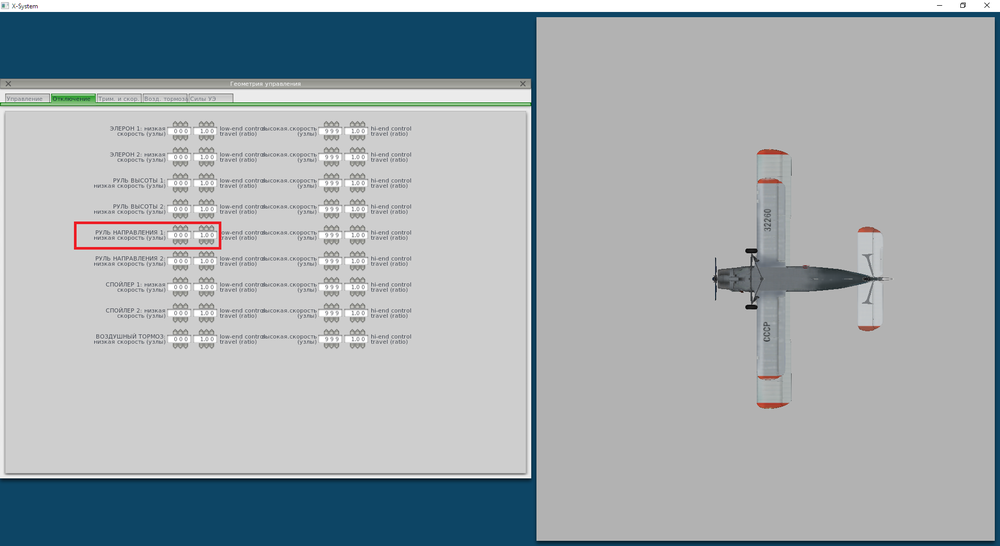
Task: Select the active Отключение tab
Action: [x=73, y=98]
